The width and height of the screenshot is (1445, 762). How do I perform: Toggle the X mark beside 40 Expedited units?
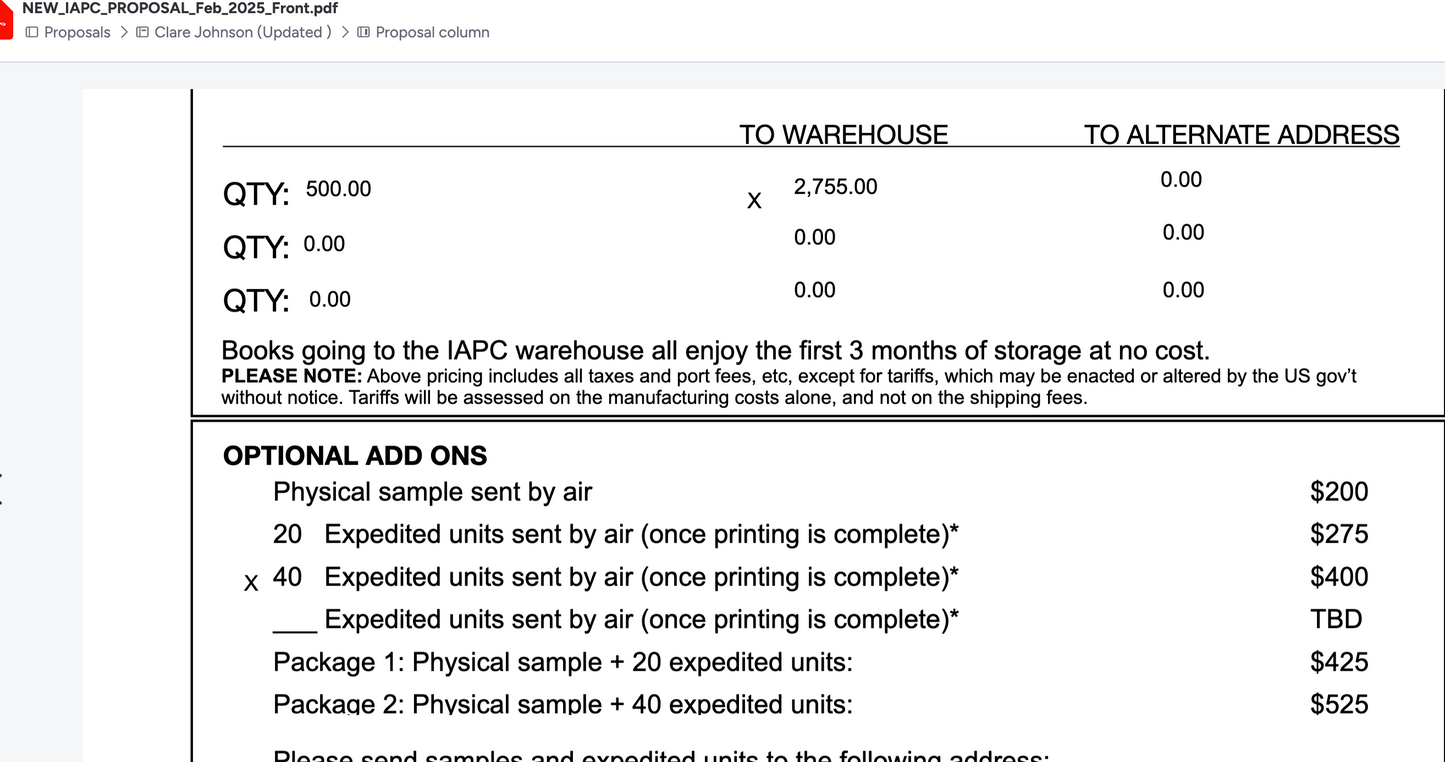[x=251, y=583]
